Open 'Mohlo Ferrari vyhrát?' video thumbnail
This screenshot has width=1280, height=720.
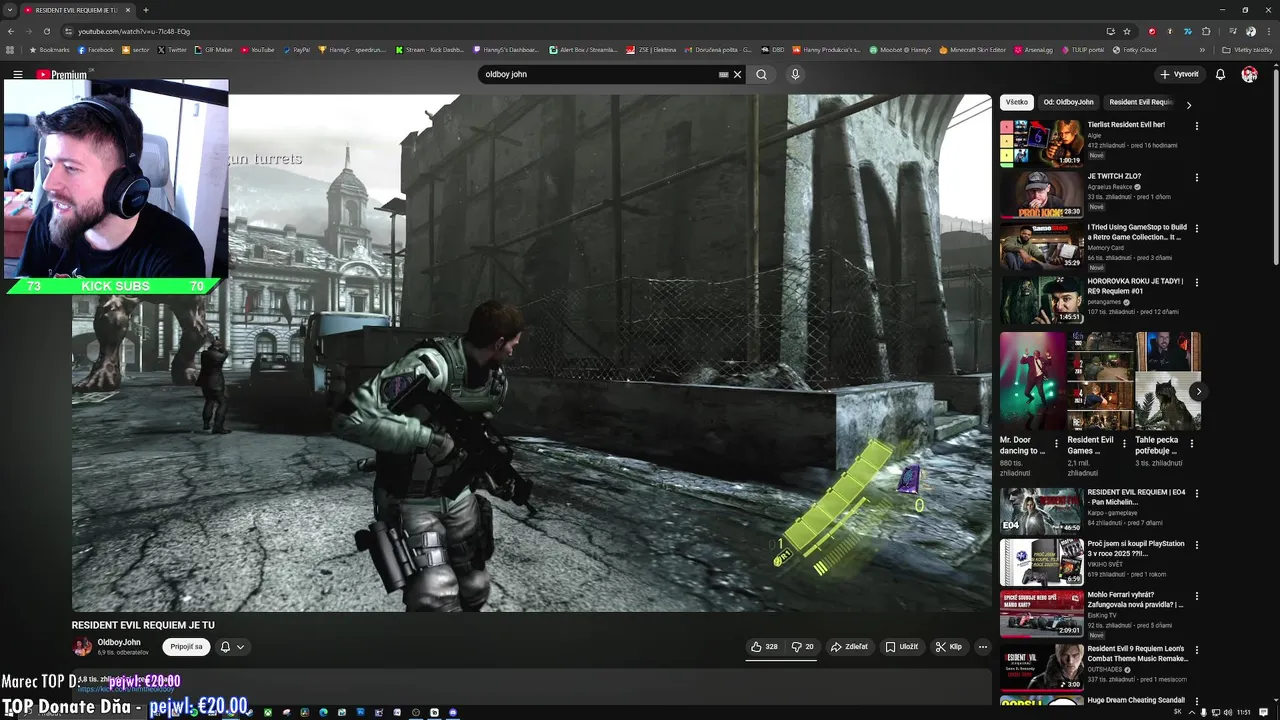click(1041, 613)
